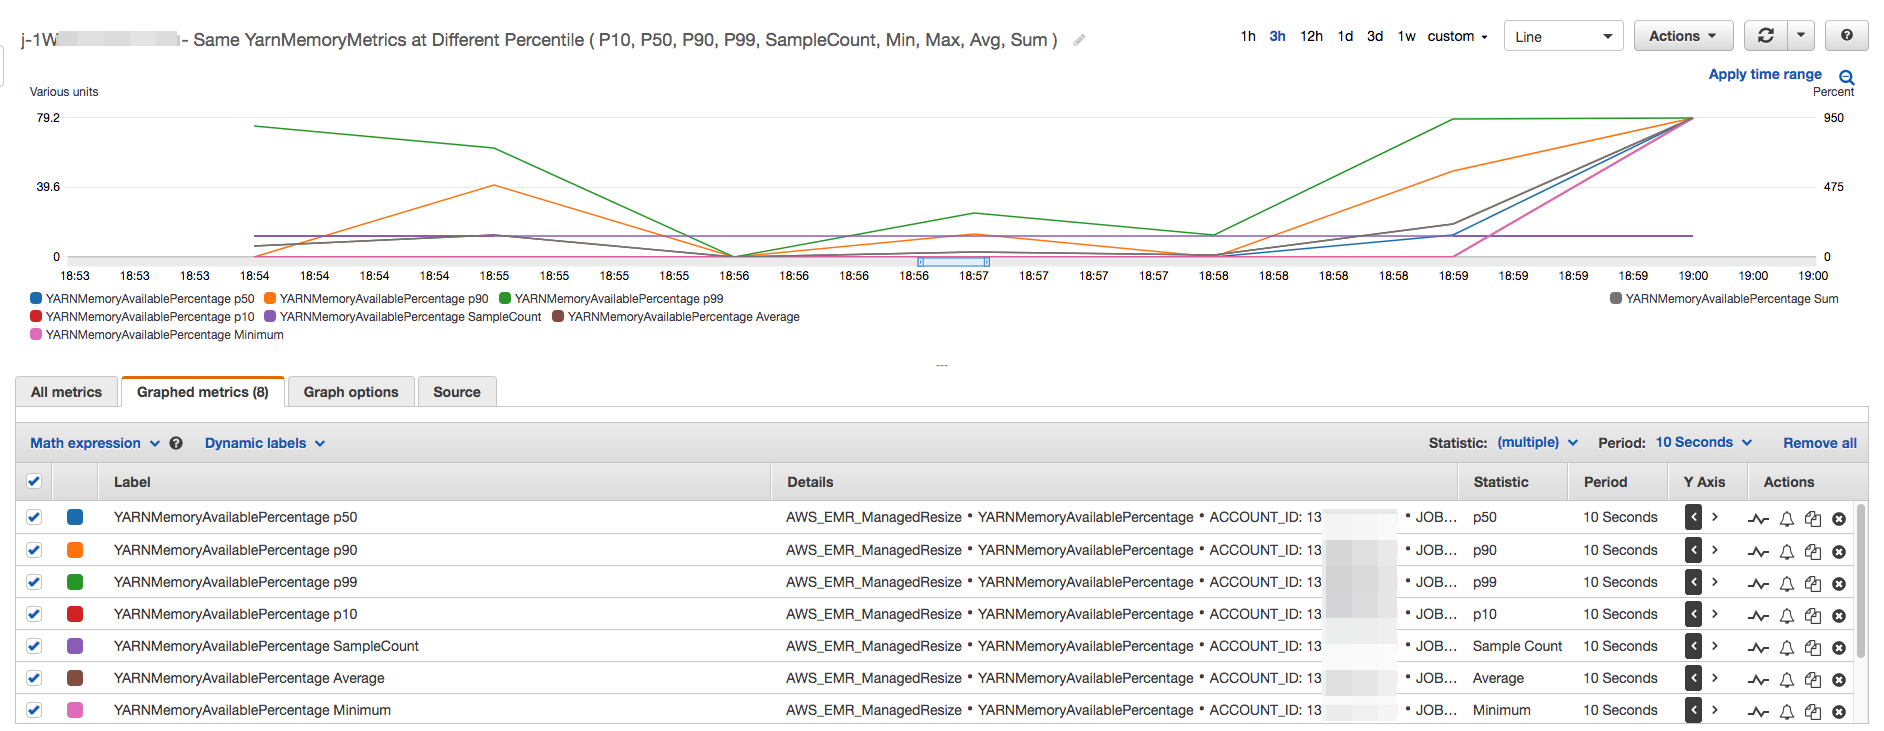This screenshot has height=731, width=1884.
Task: Remove the p90 metric with its X icon
Action: click(x=1838, y=552)
